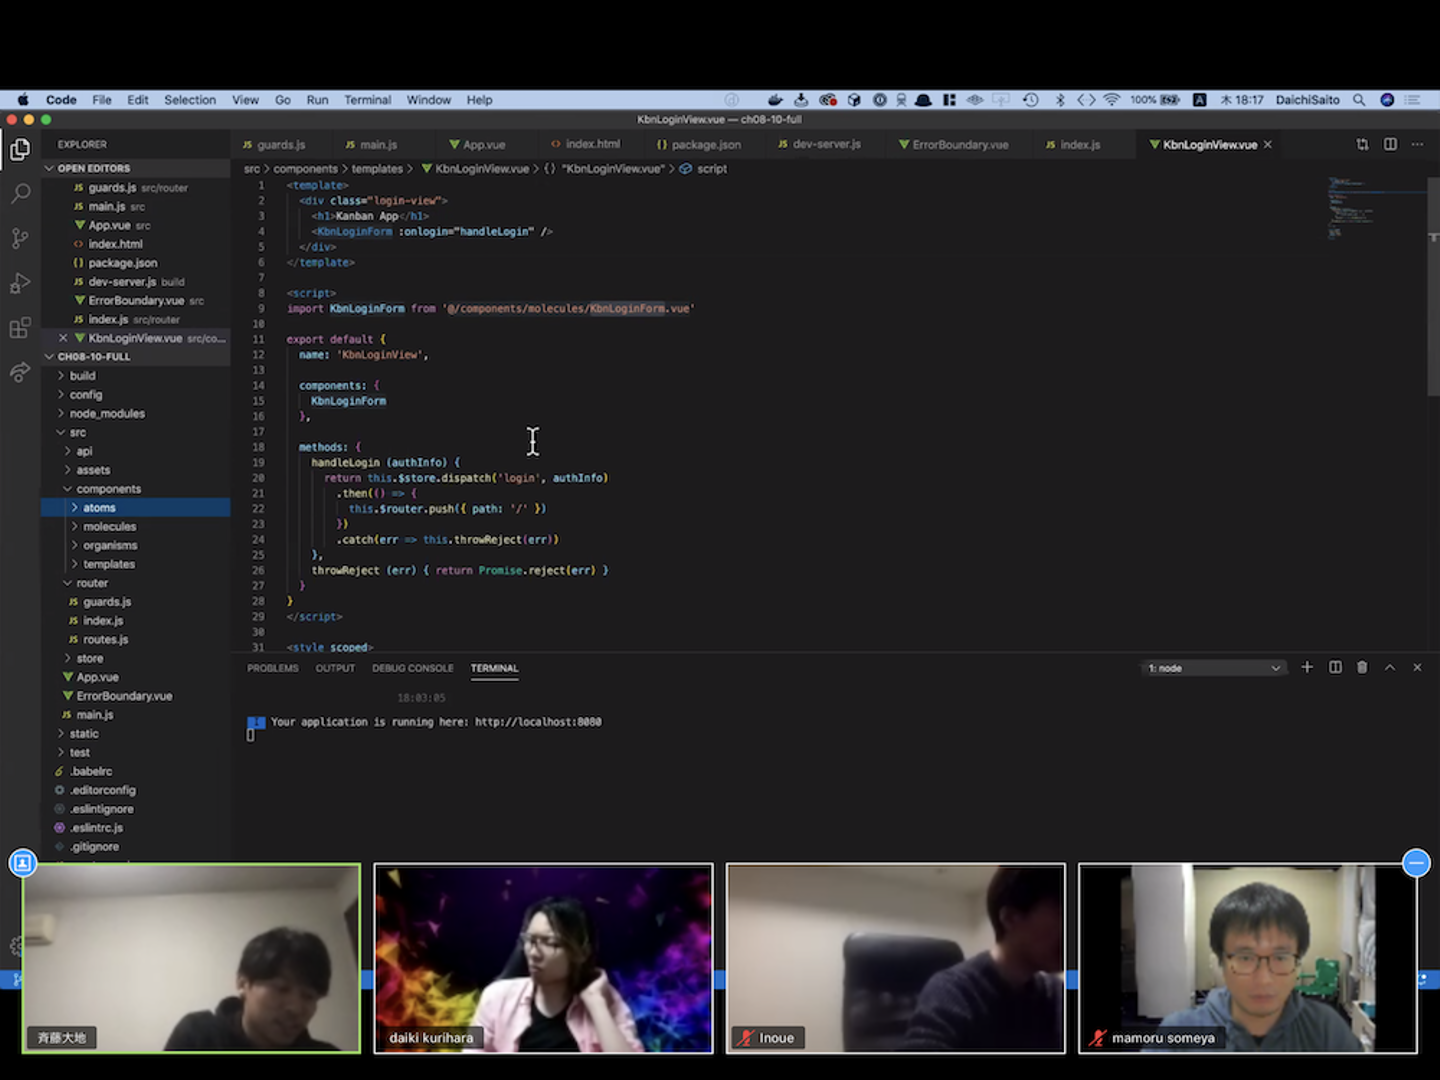Open the Terminal menu in menu bar

coord(368,100)
